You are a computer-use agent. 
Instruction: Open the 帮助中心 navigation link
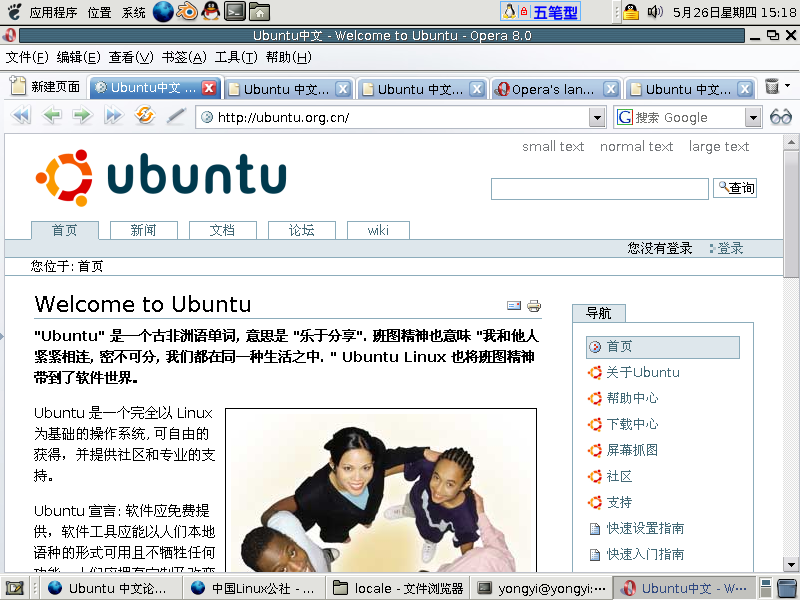pos(632,398)
